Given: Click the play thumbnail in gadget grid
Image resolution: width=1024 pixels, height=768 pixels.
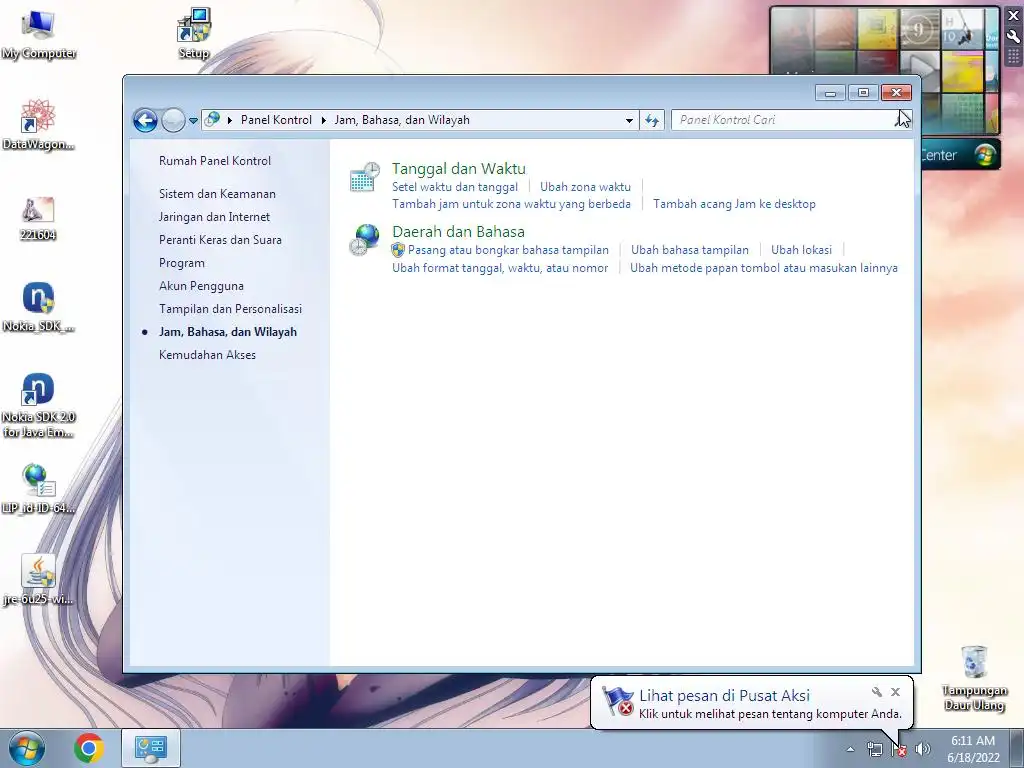Looking at the screenshot, I should 921,69.
